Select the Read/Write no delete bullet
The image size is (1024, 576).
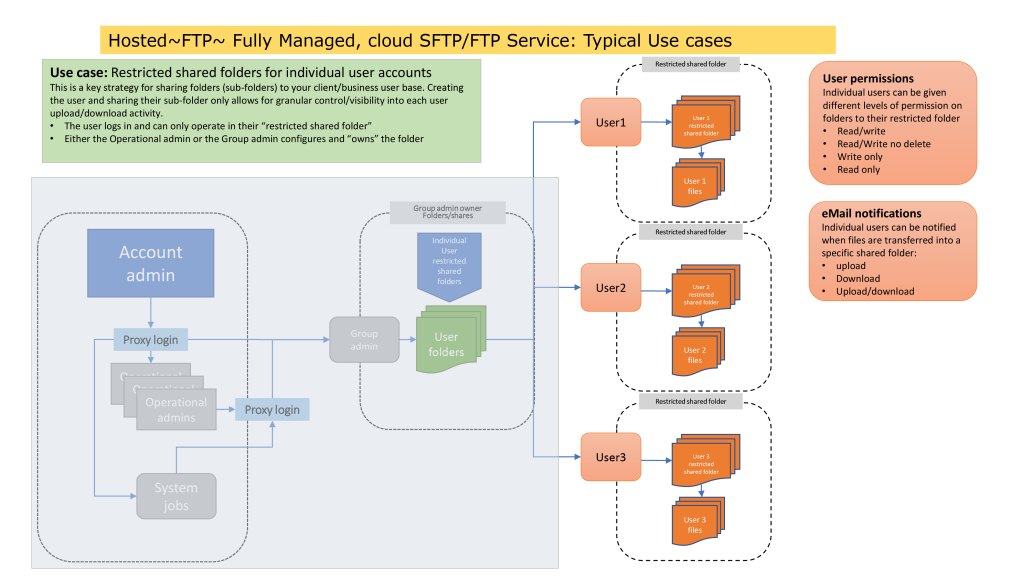(x=877, y=144)
